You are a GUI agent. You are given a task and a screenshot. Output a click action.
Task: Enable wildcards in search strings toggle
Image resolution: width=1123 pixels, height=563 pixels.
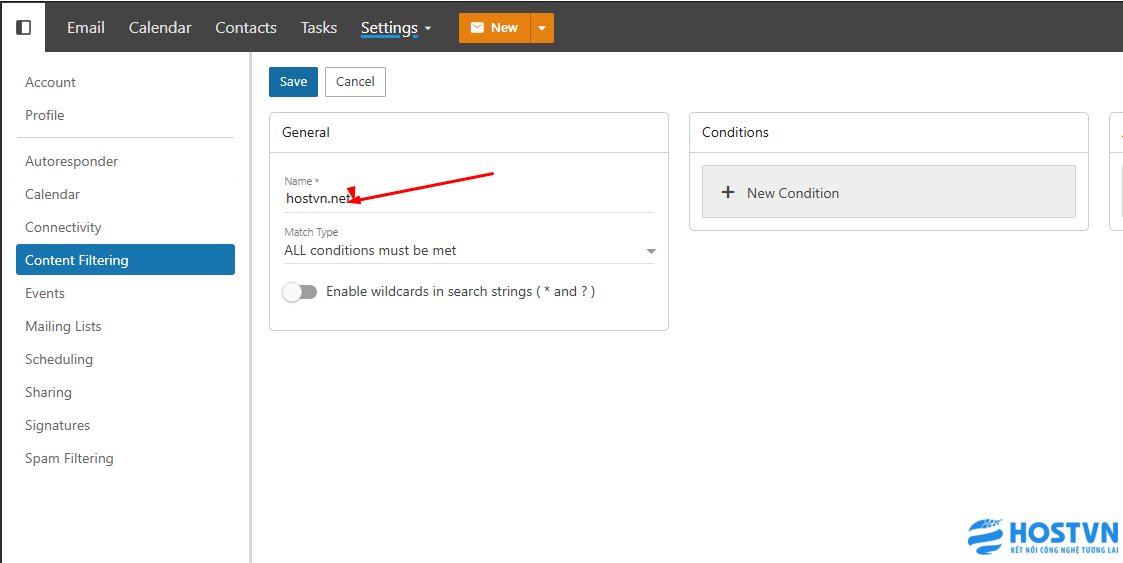pyautogui.click(x=300, y=292)
